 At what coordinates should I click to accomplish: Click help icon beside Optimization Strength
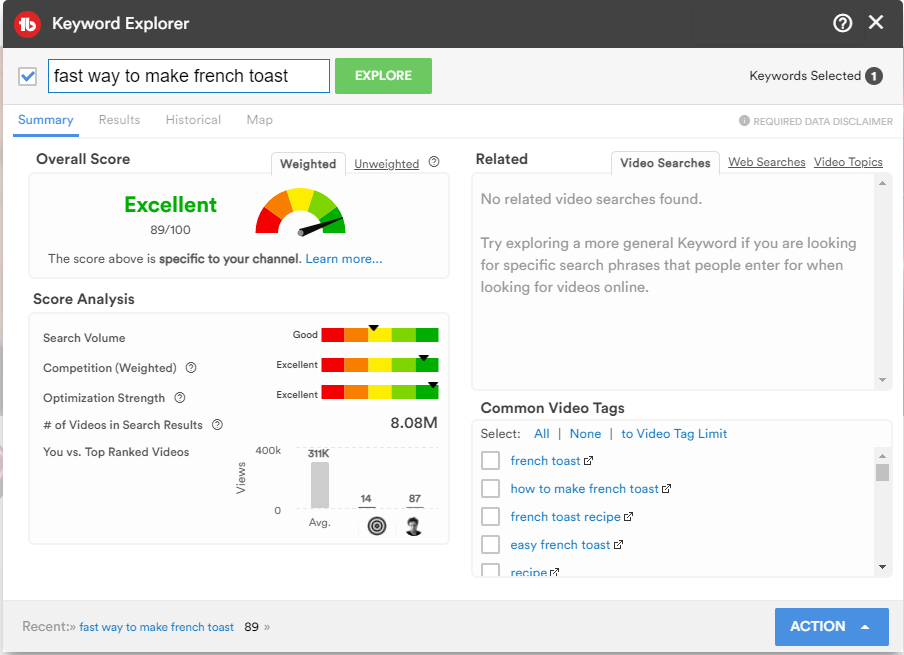click(x=180, y=398)
